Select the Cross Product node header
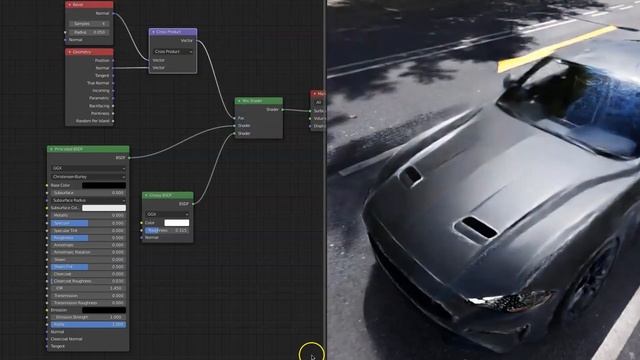 173,32
